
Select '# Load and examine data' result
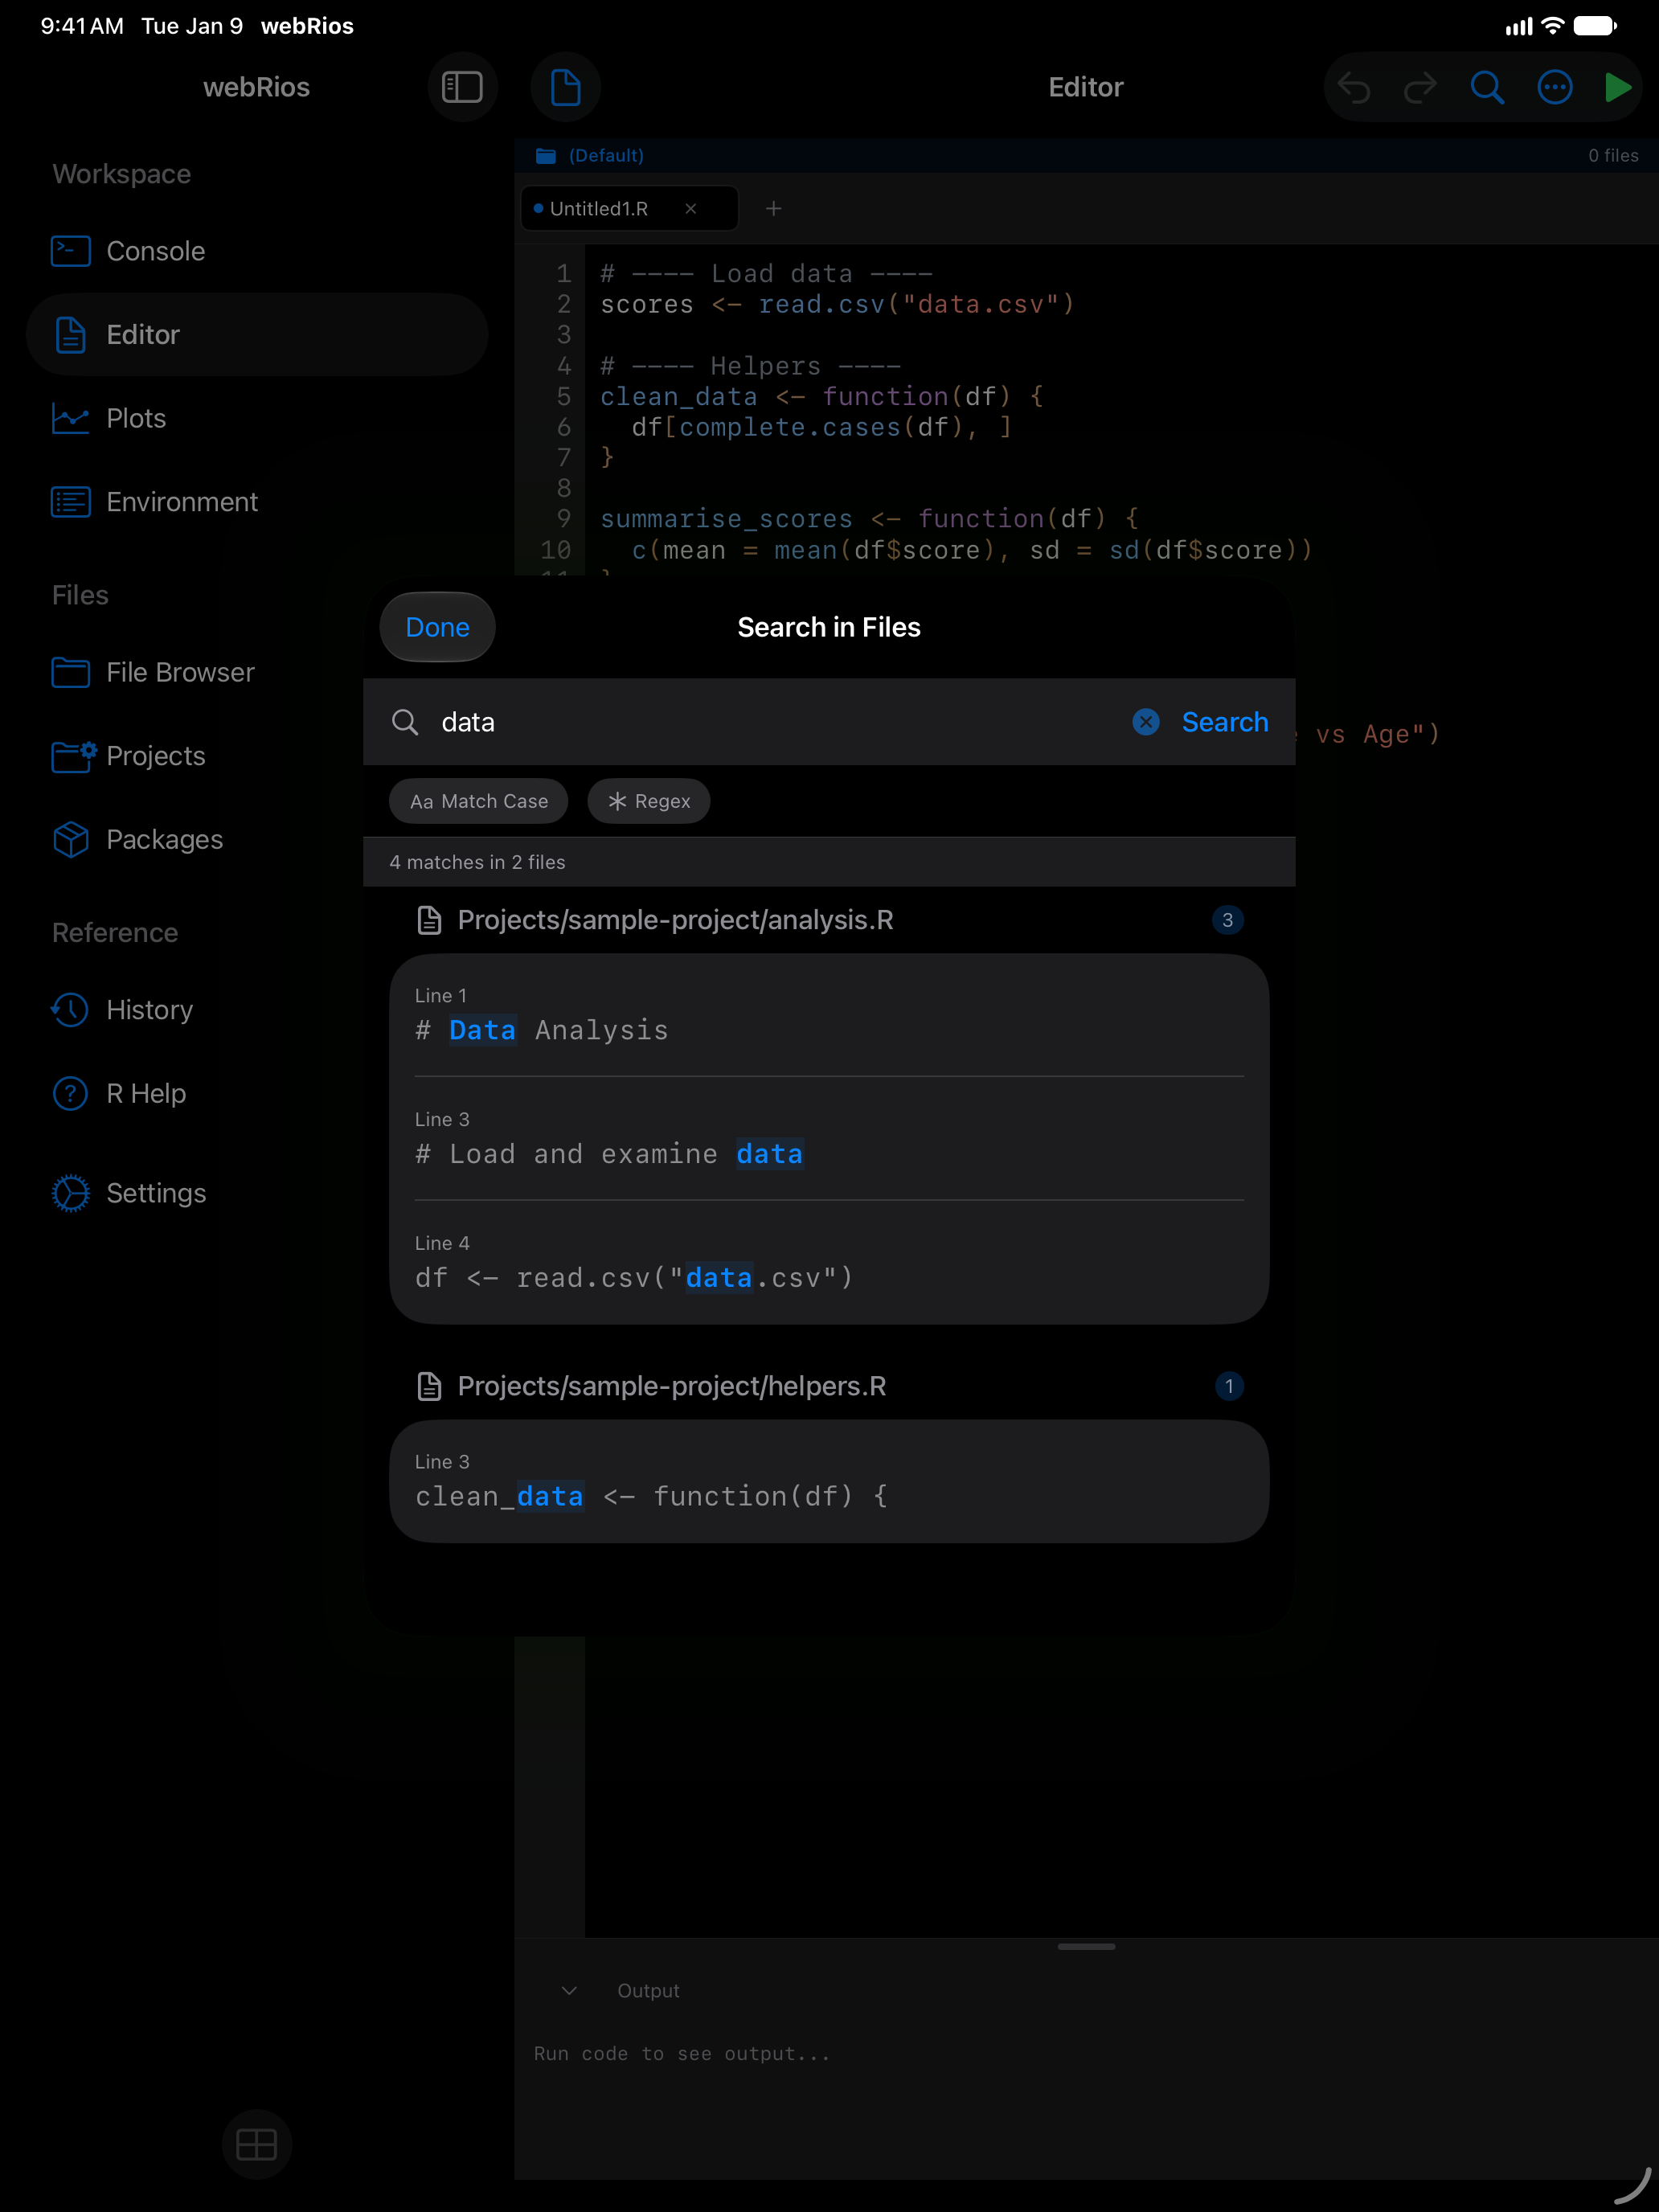click(x=829, y=1139)
